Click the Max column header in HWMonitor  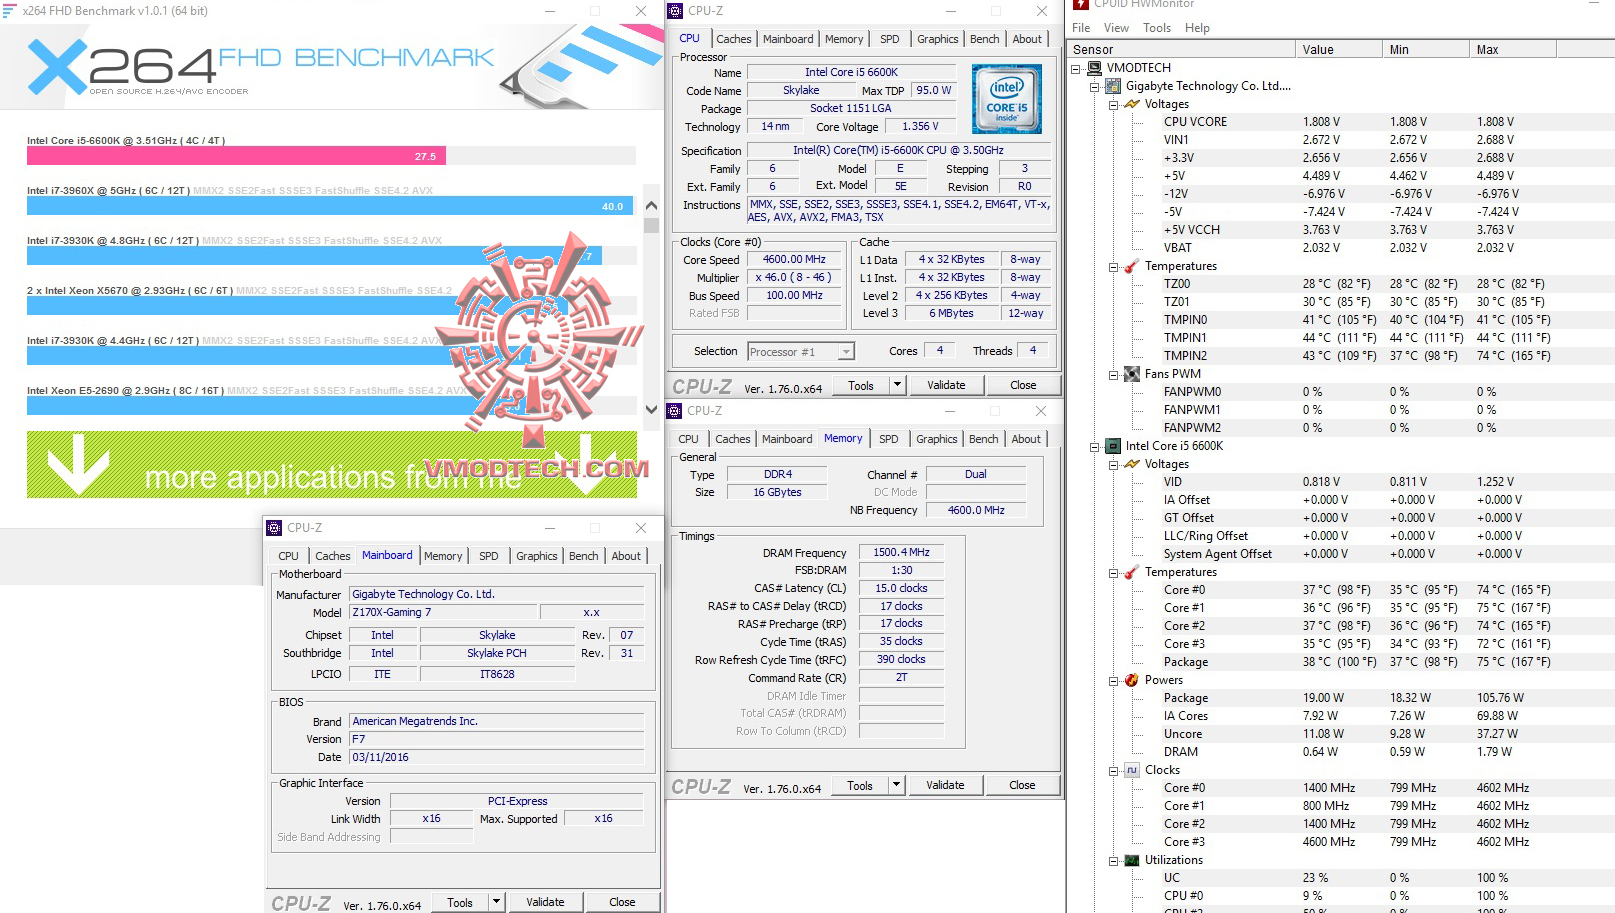[x=1512, y=49]
